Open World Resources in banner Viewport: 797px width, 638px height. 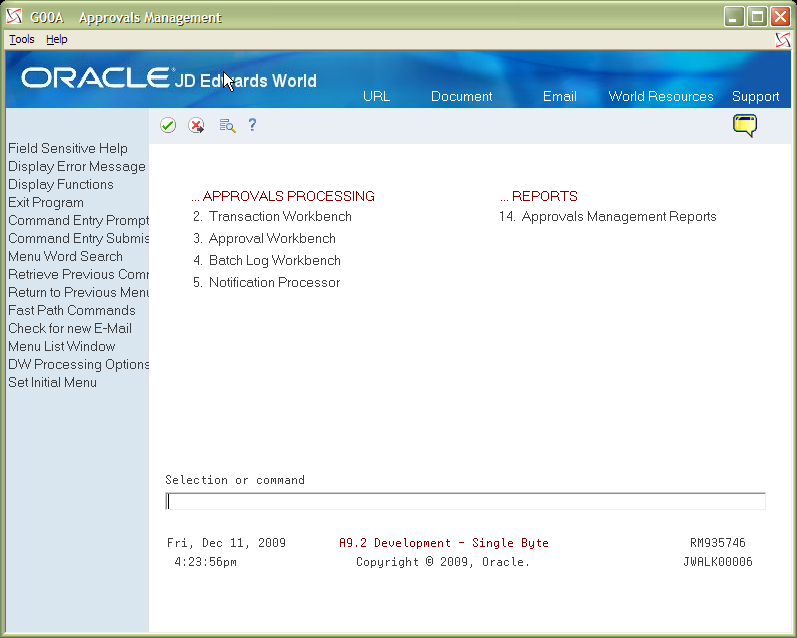(660, 96)
